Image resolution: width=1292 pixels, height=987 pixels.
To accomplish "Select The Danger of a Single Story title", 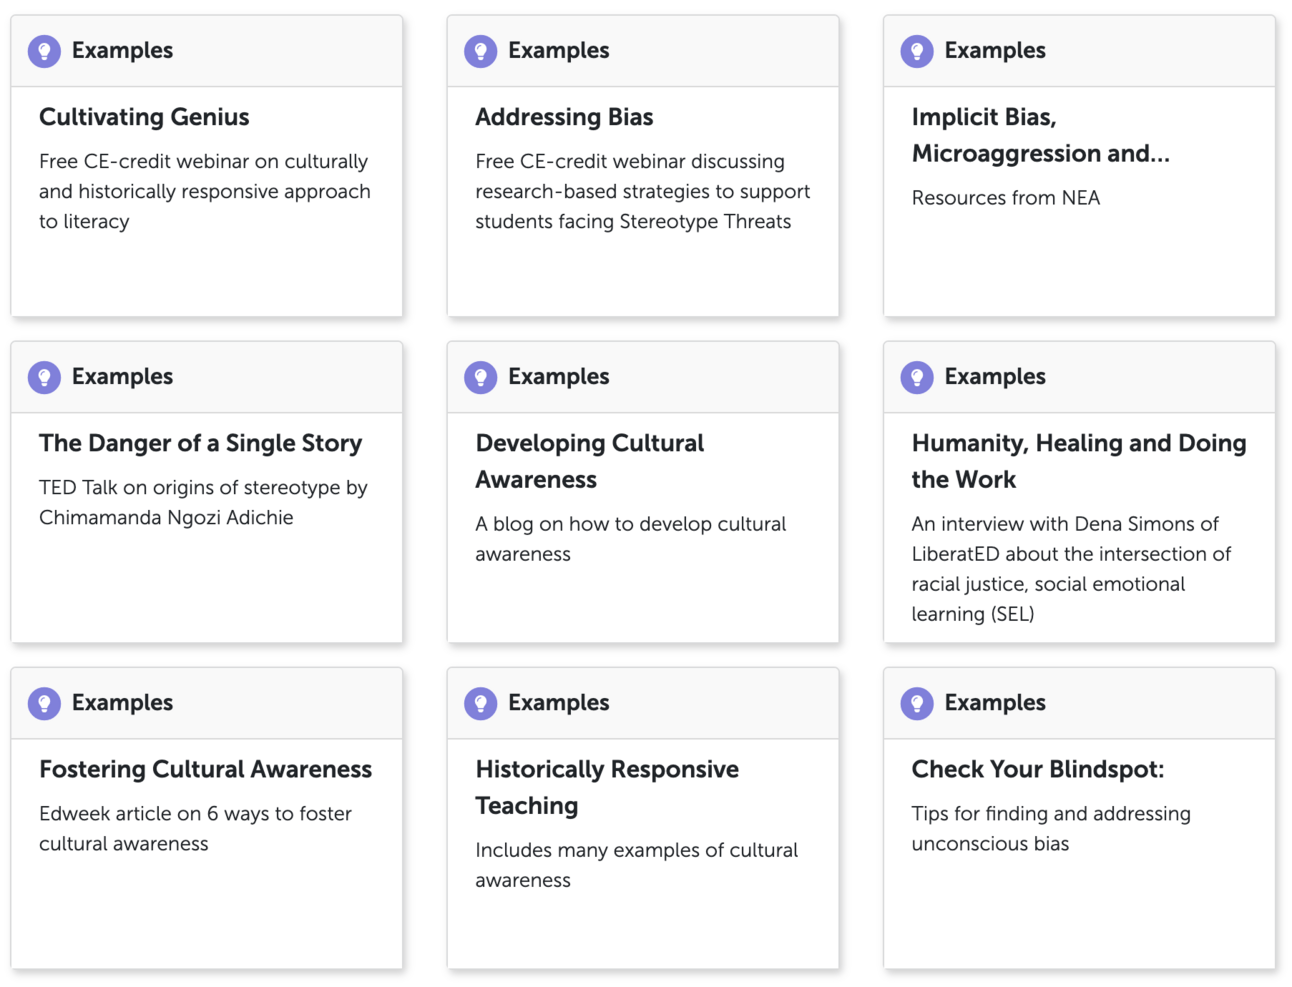I will point(200,443).
